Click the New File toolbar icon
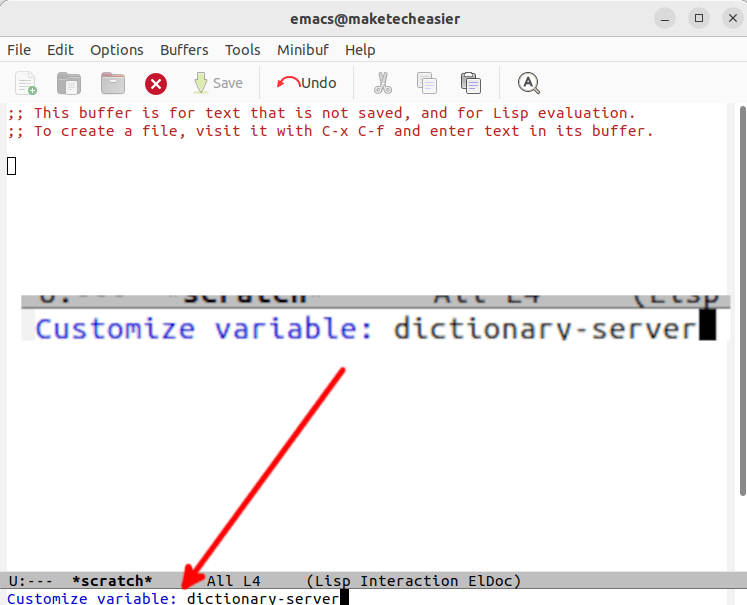The image size is (747, 605). (x=26, y=83)
